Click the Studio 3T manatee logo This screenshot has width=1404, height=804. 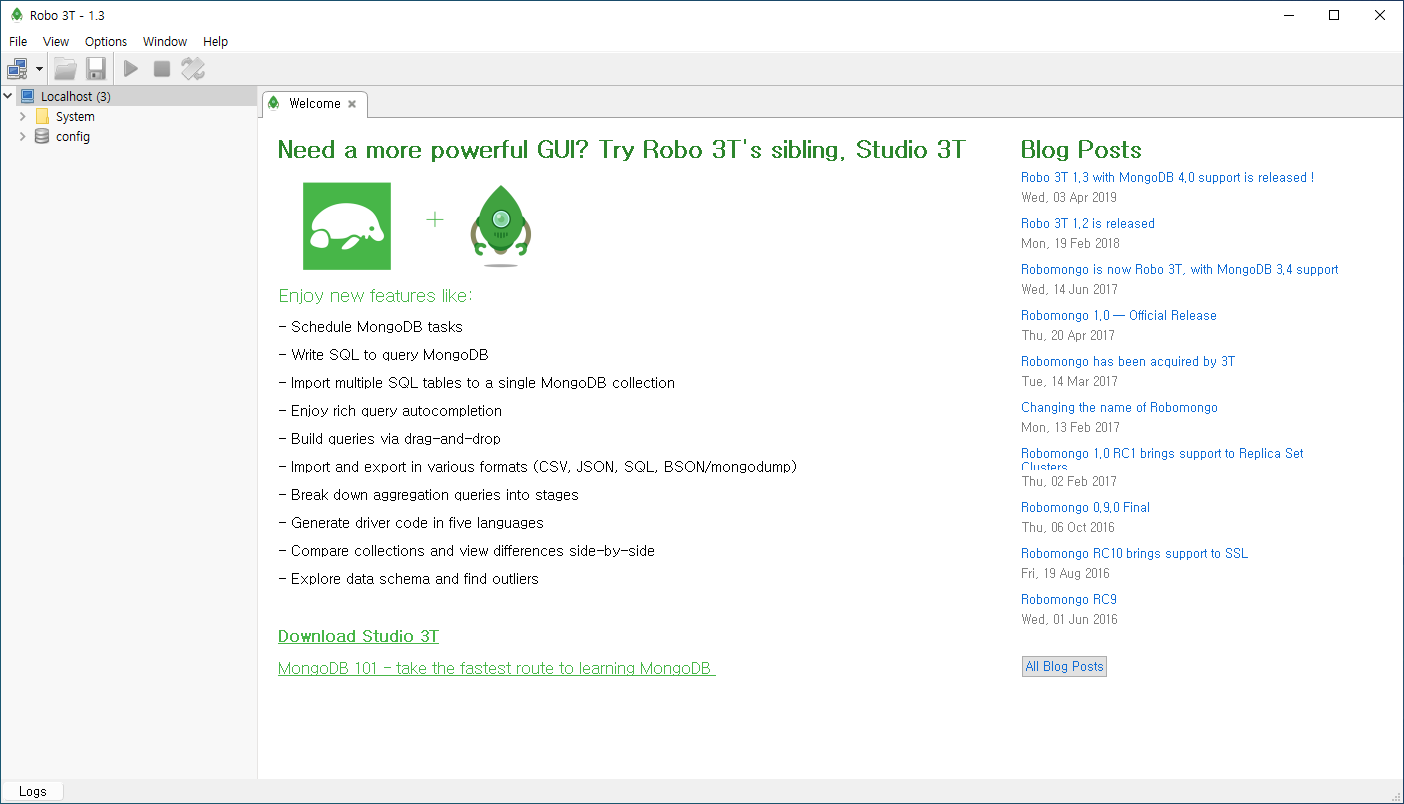[347, 226]
